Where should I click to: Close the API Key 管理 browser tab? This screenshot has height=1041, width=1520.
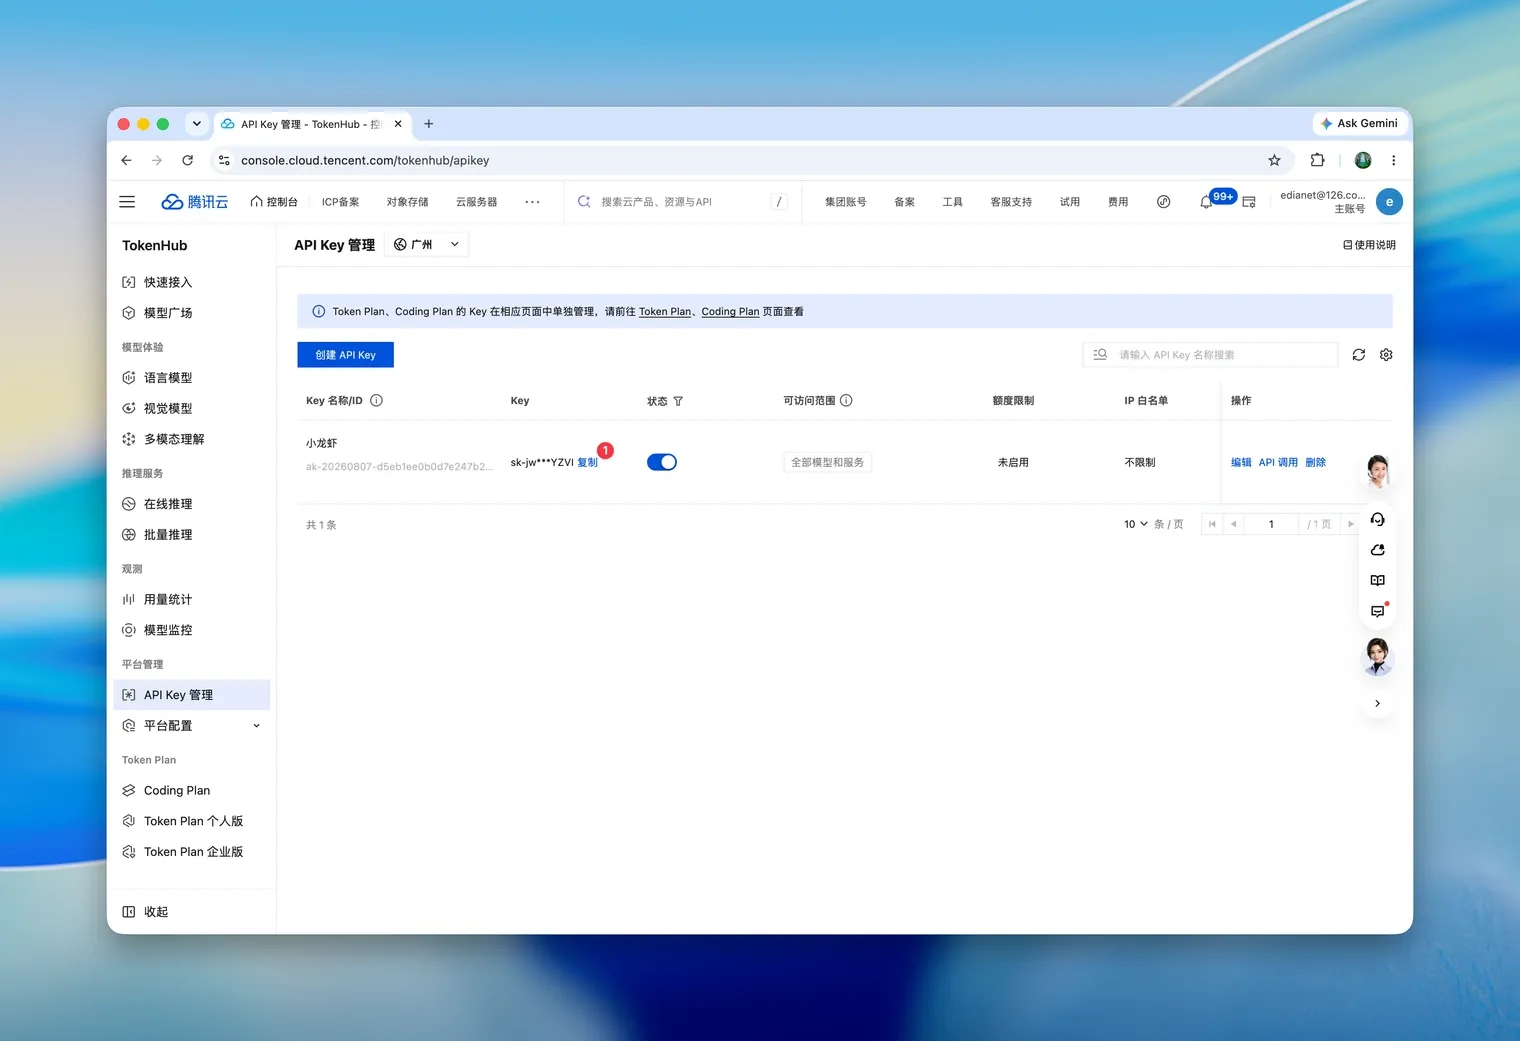[x=398, y=124]
